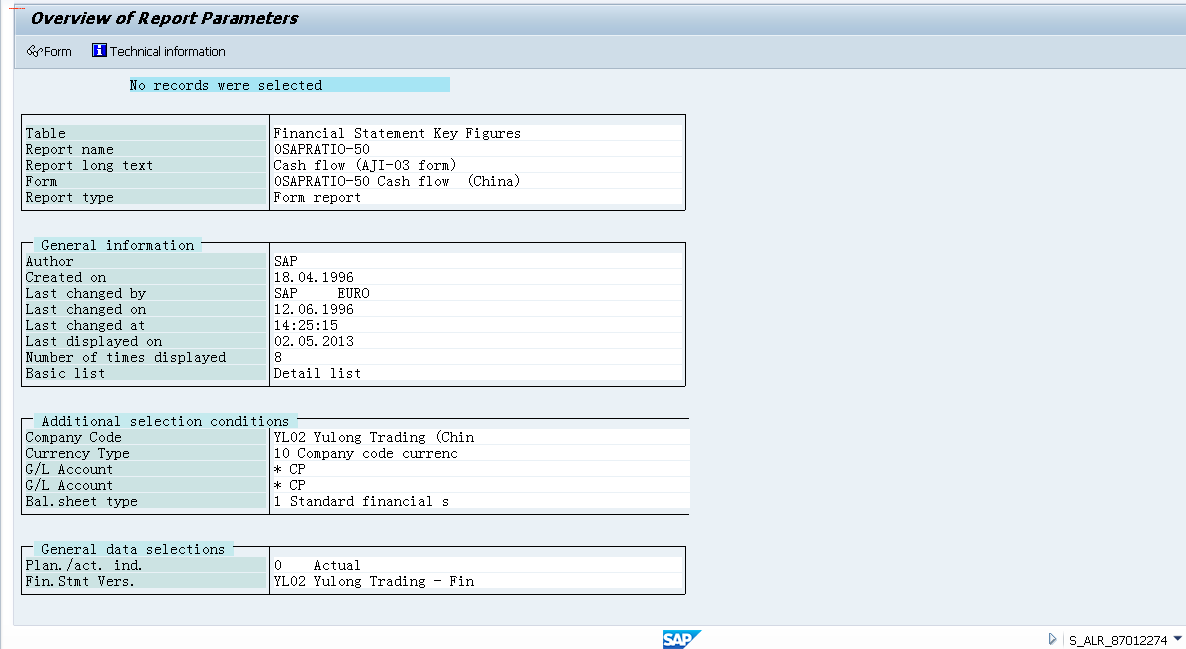Click the 'SAP EURO' last changed by value
Viewport: 1186px width, 649px height.
coord(321,293)
